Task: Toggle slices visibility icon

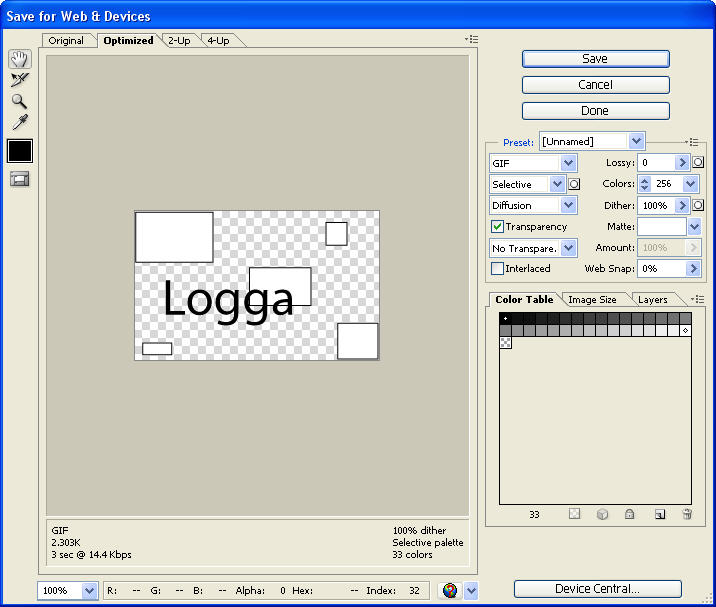Action: 20,179
